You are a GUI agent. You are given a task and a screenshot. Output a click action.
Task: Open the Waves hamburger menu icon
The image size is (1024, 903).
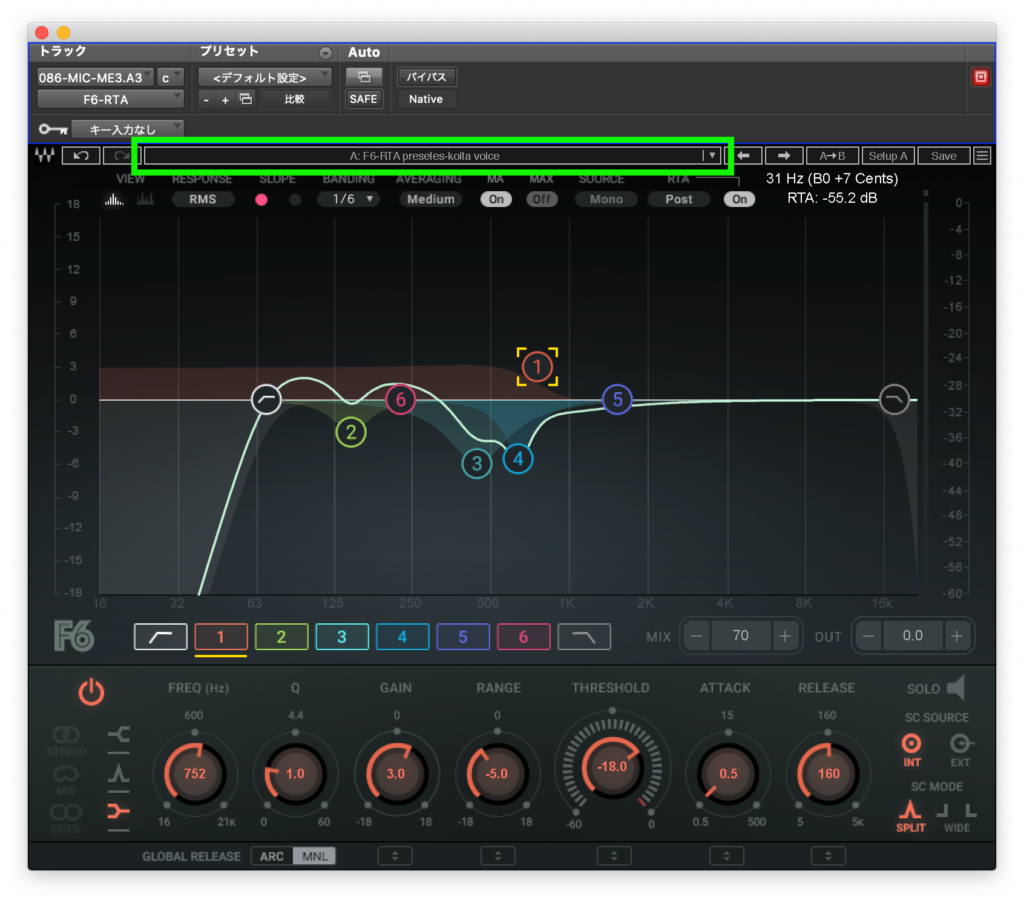click(982, 156)
